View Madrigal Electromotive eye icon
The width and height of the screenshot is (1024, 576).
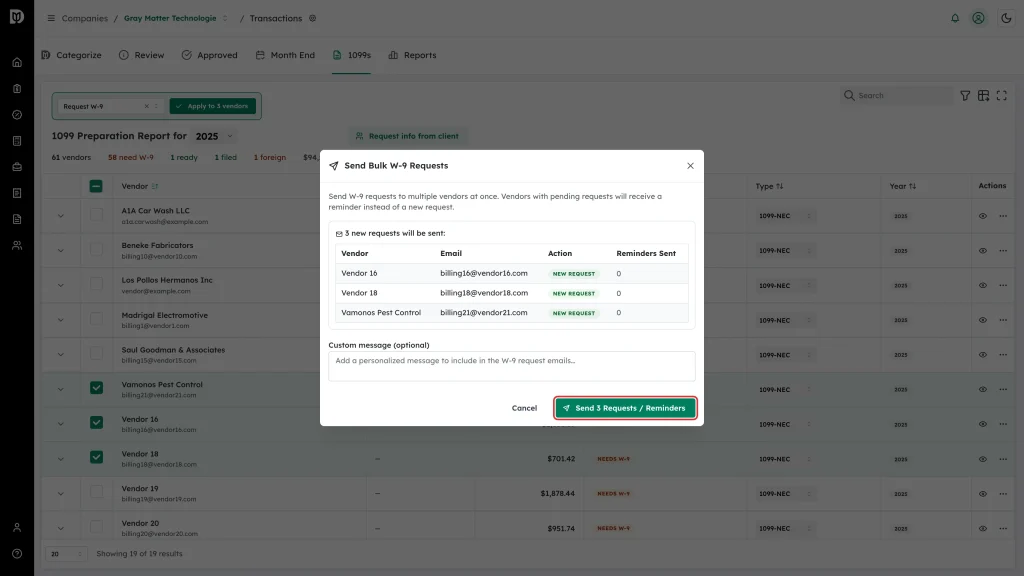[982, 320]
